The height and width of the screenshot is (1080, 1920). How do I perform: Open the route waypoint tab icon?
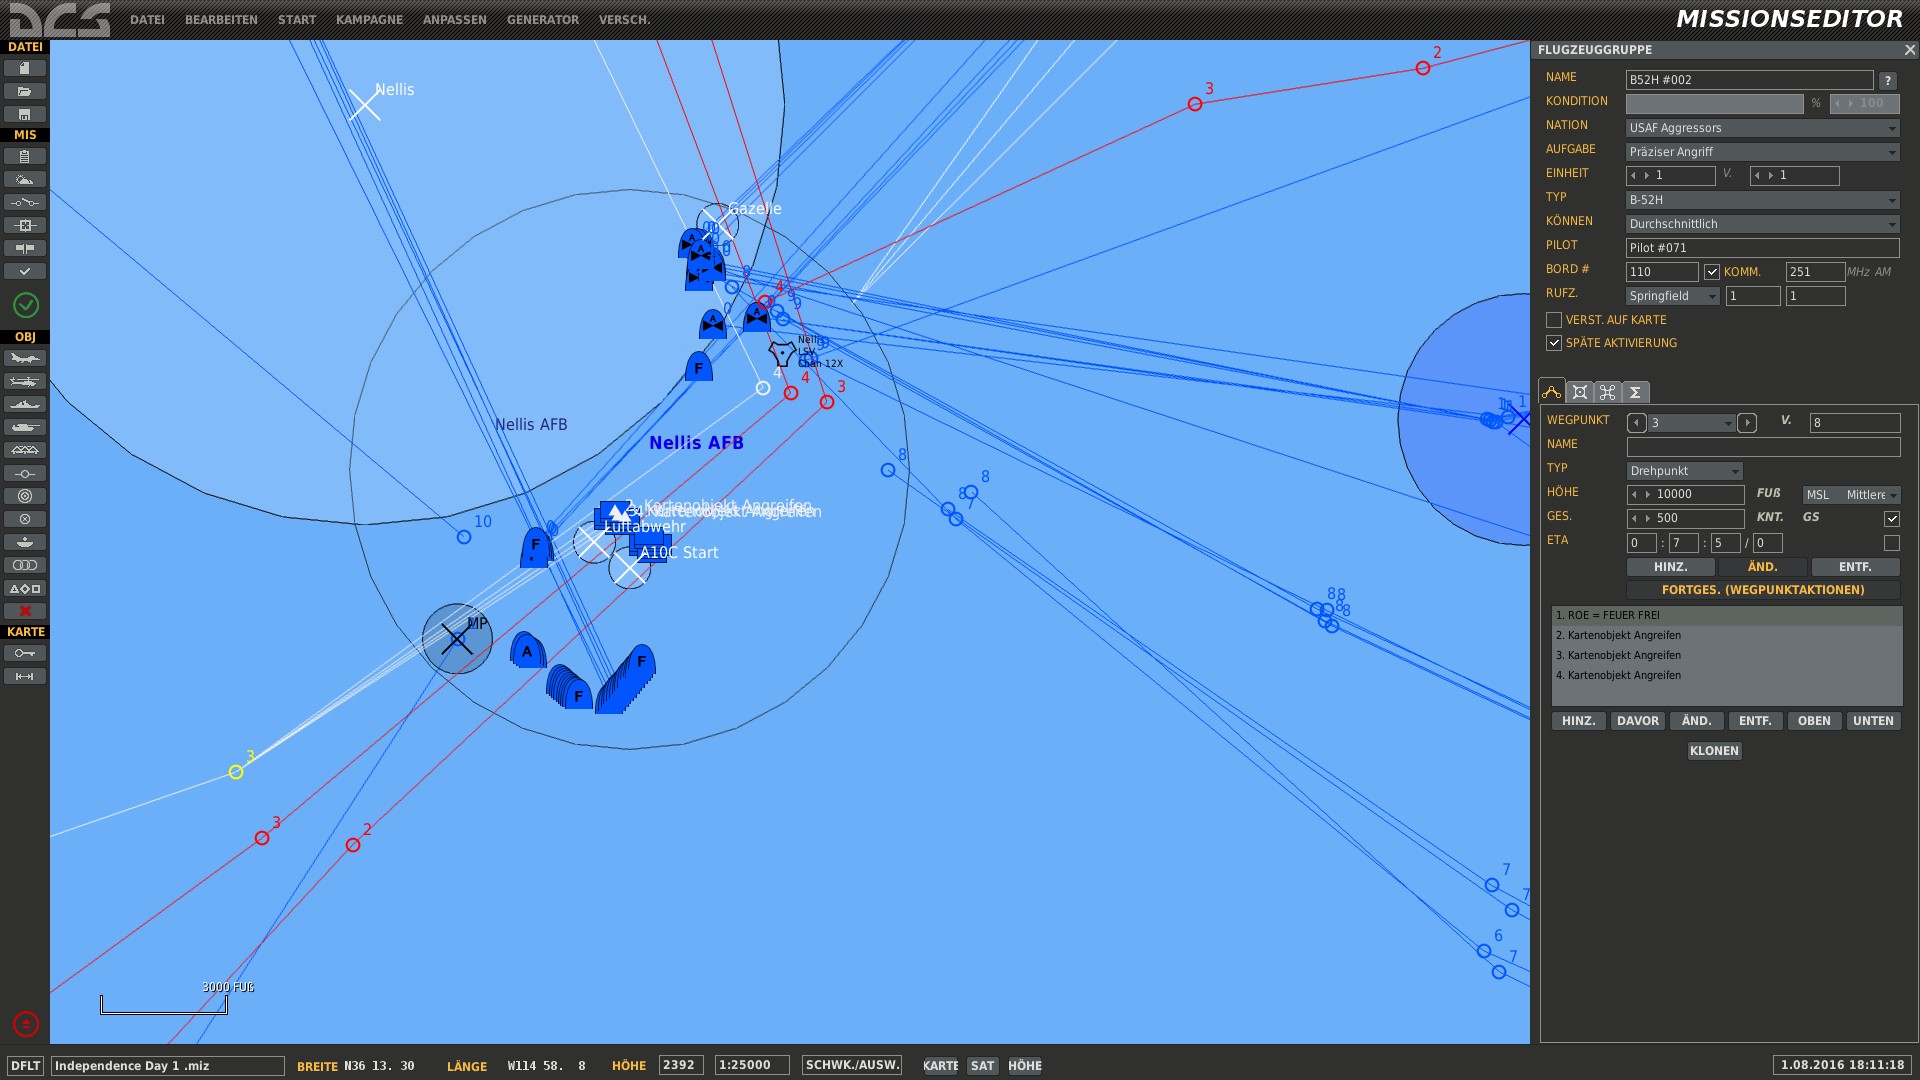[1552, 392]
